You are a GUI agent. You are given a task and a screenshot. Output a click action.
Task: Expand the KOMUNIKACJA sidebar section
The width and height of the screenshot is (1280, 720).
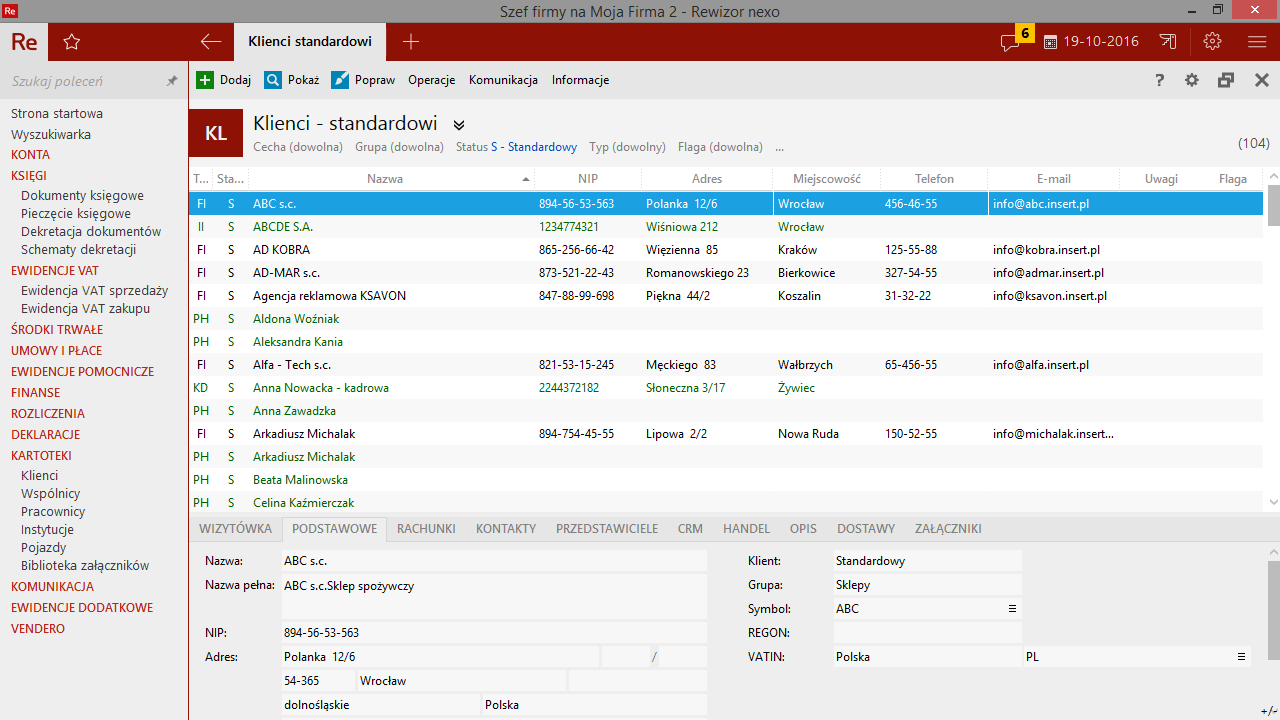pos(52,587)
